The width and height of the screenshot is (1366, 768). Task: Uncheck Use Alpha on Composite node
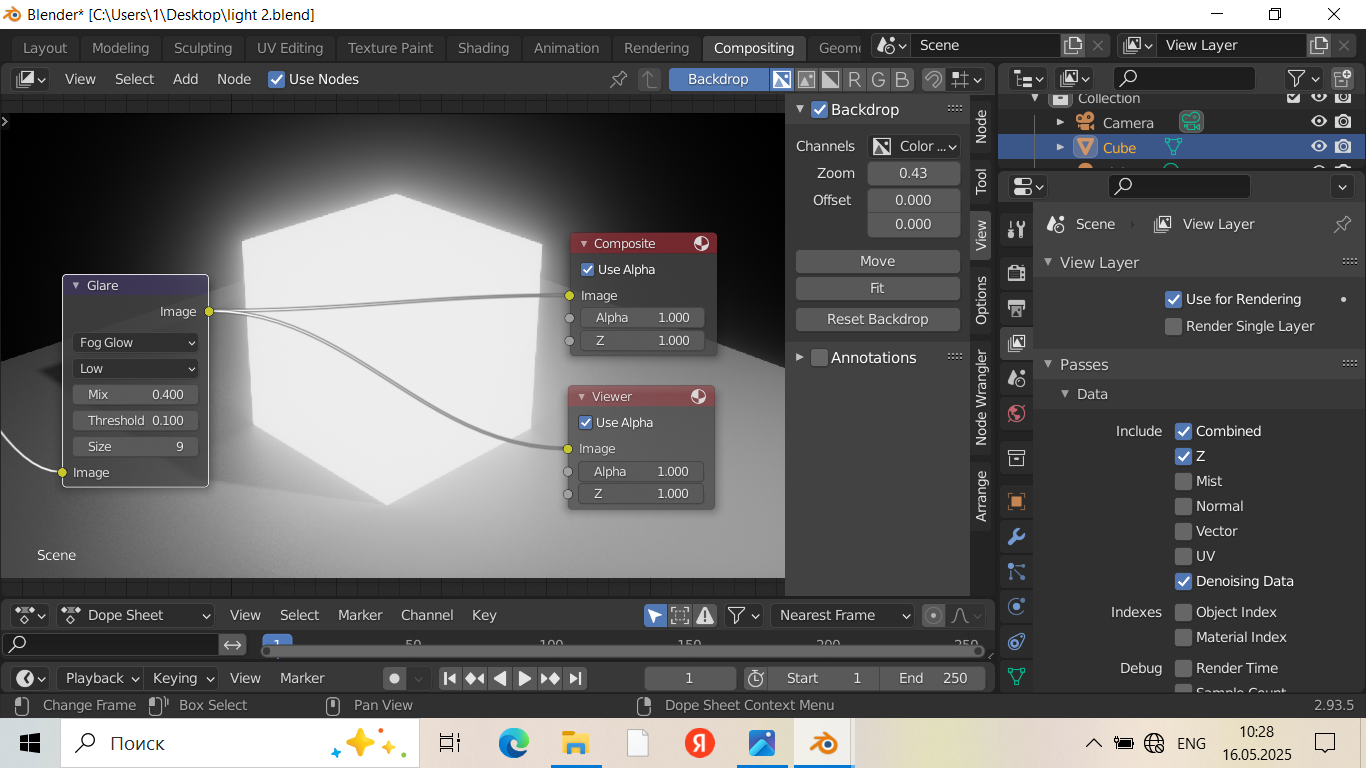(x=587, y=270)
